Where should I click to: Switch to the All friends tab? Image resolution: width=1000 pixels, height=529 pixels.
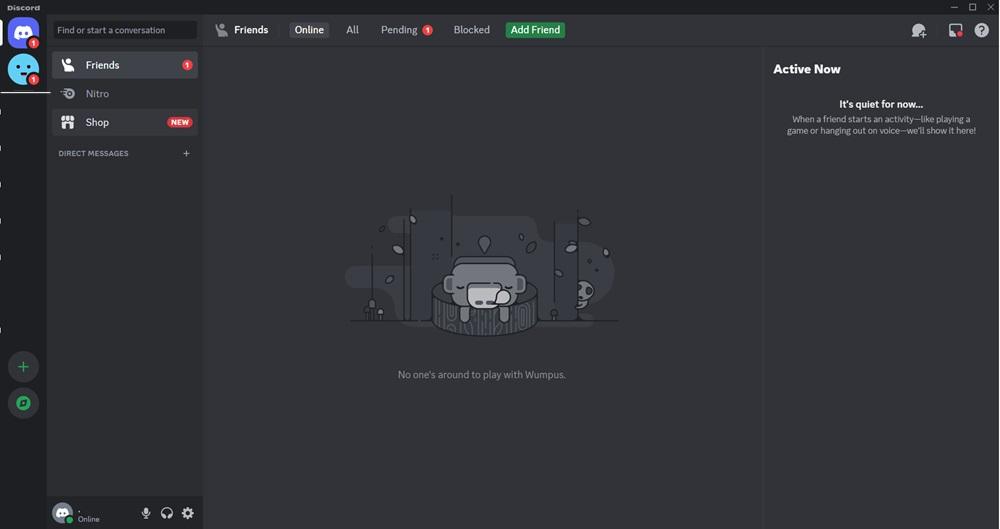(x=353, y=30)
